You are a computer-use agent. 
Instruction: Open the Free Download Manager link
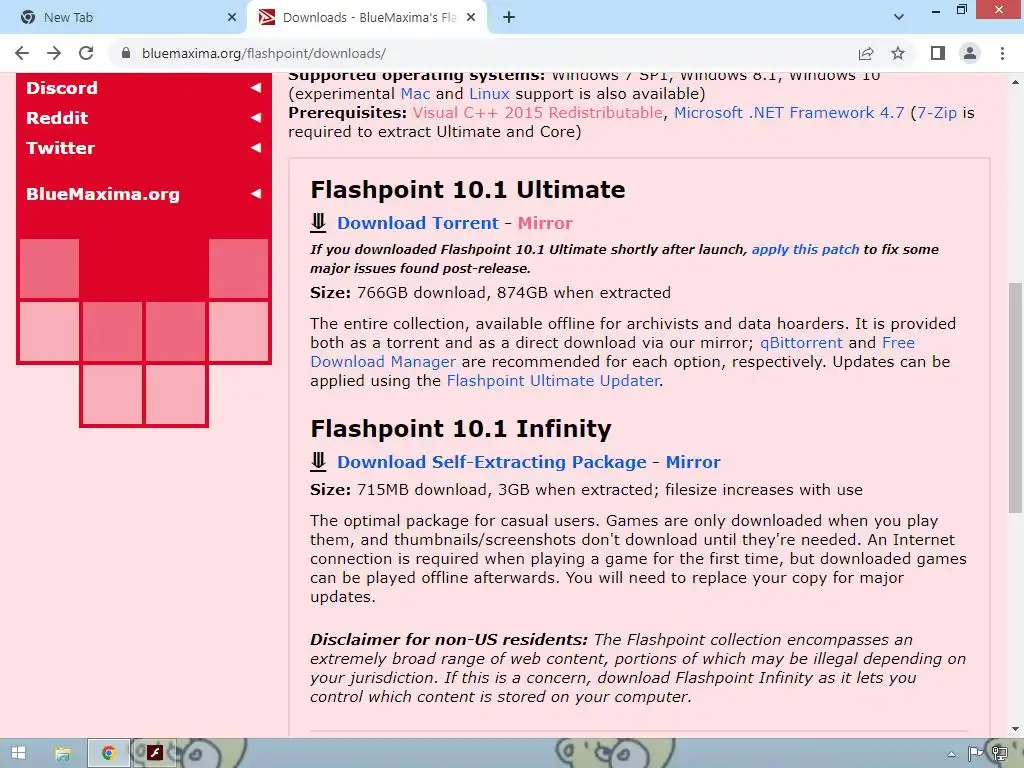tap(383, 362)
